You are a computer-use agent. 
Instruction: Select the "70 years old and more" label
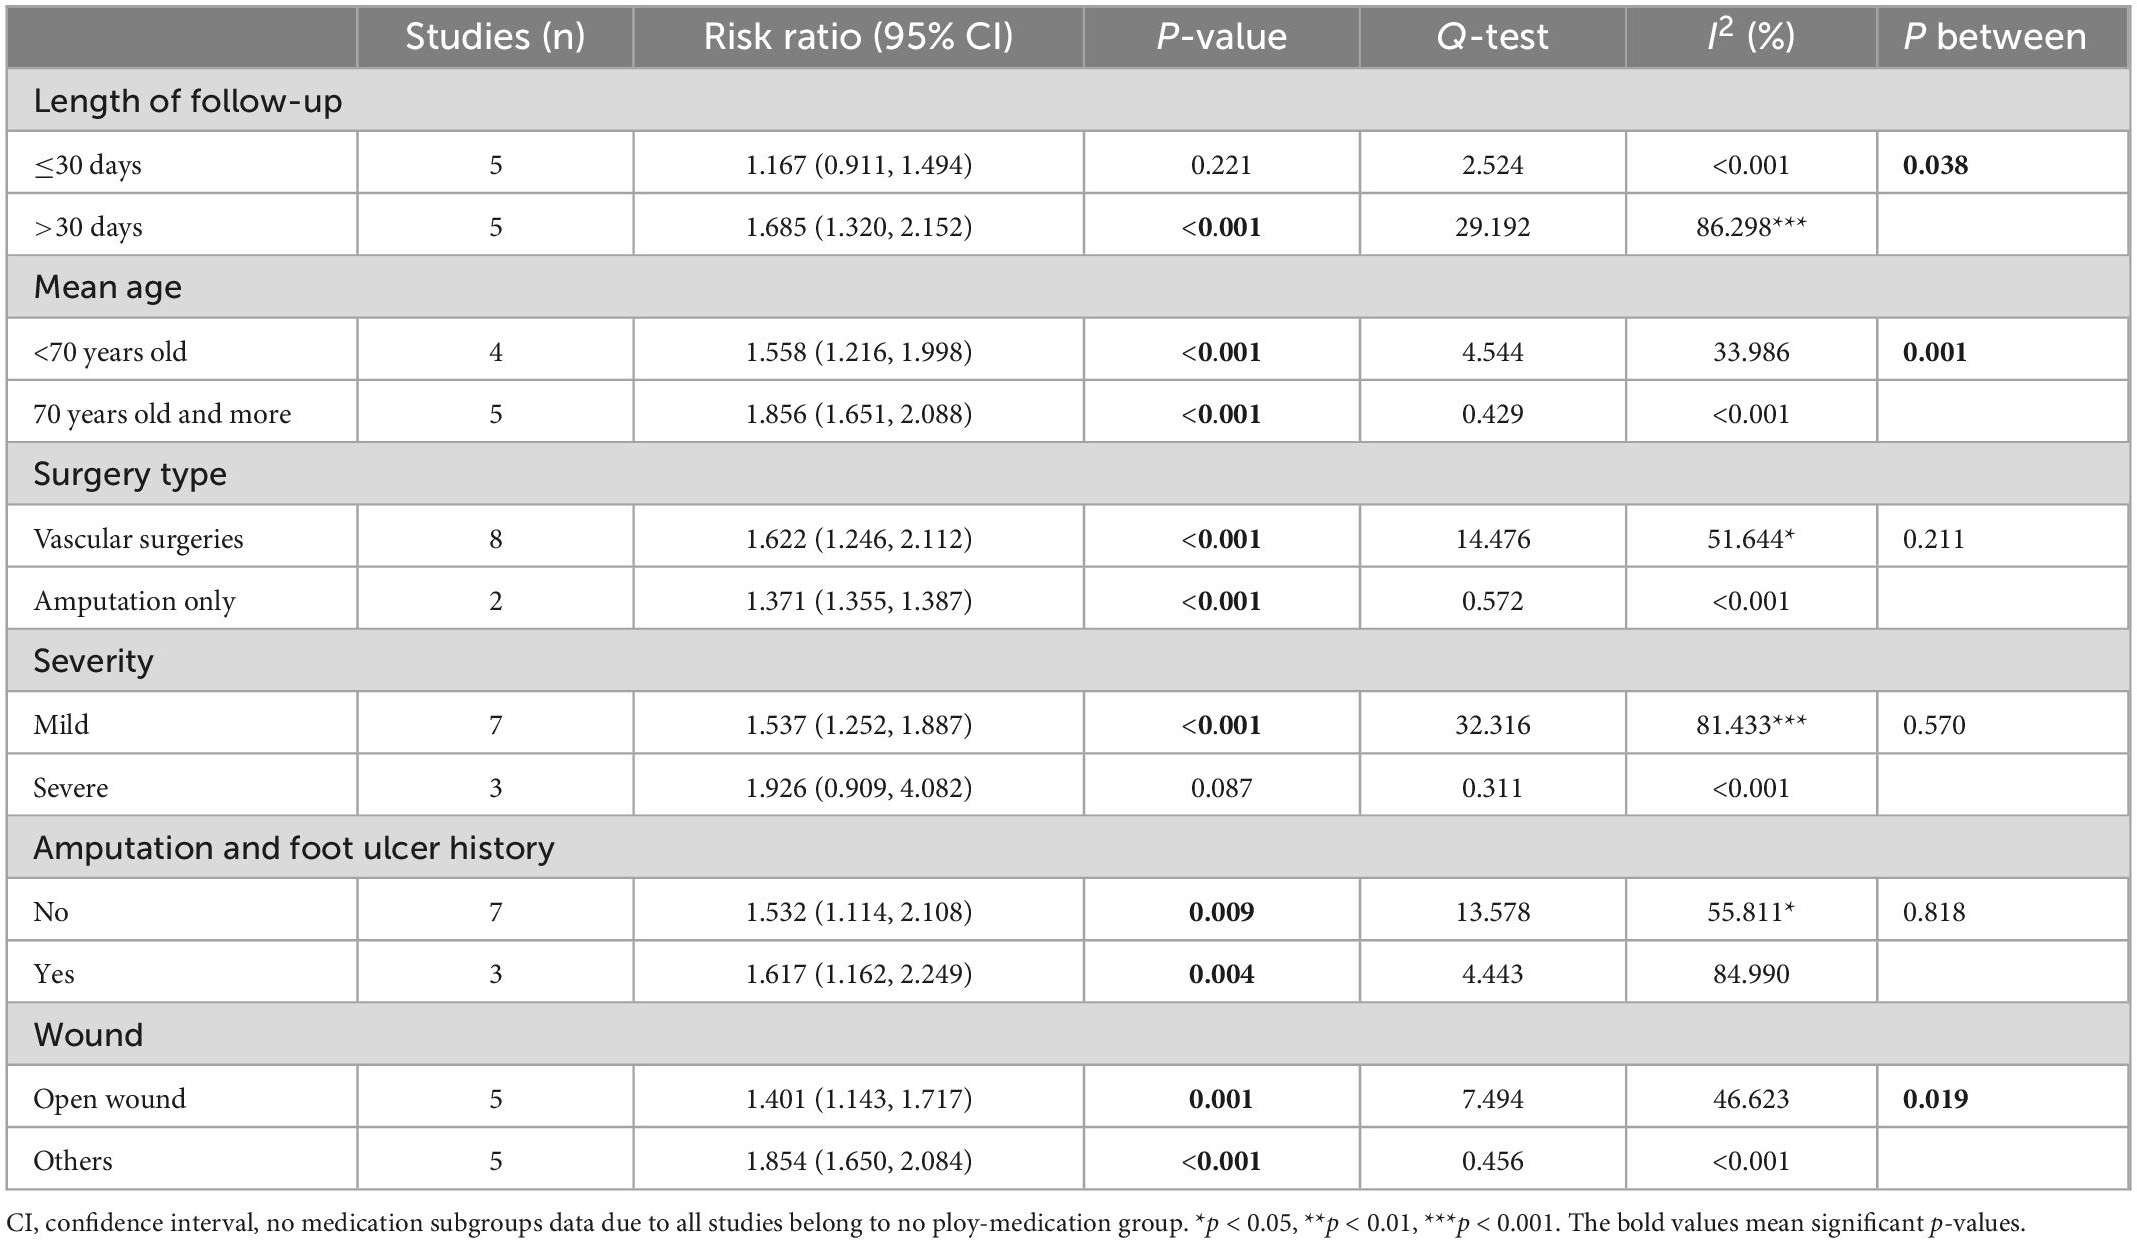[x=162, y=414]
